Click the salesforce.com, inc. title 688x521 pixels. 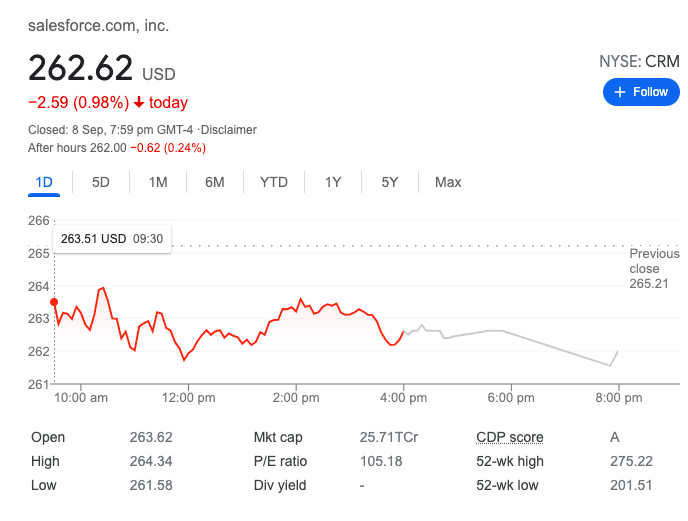(x=98, y=25)
